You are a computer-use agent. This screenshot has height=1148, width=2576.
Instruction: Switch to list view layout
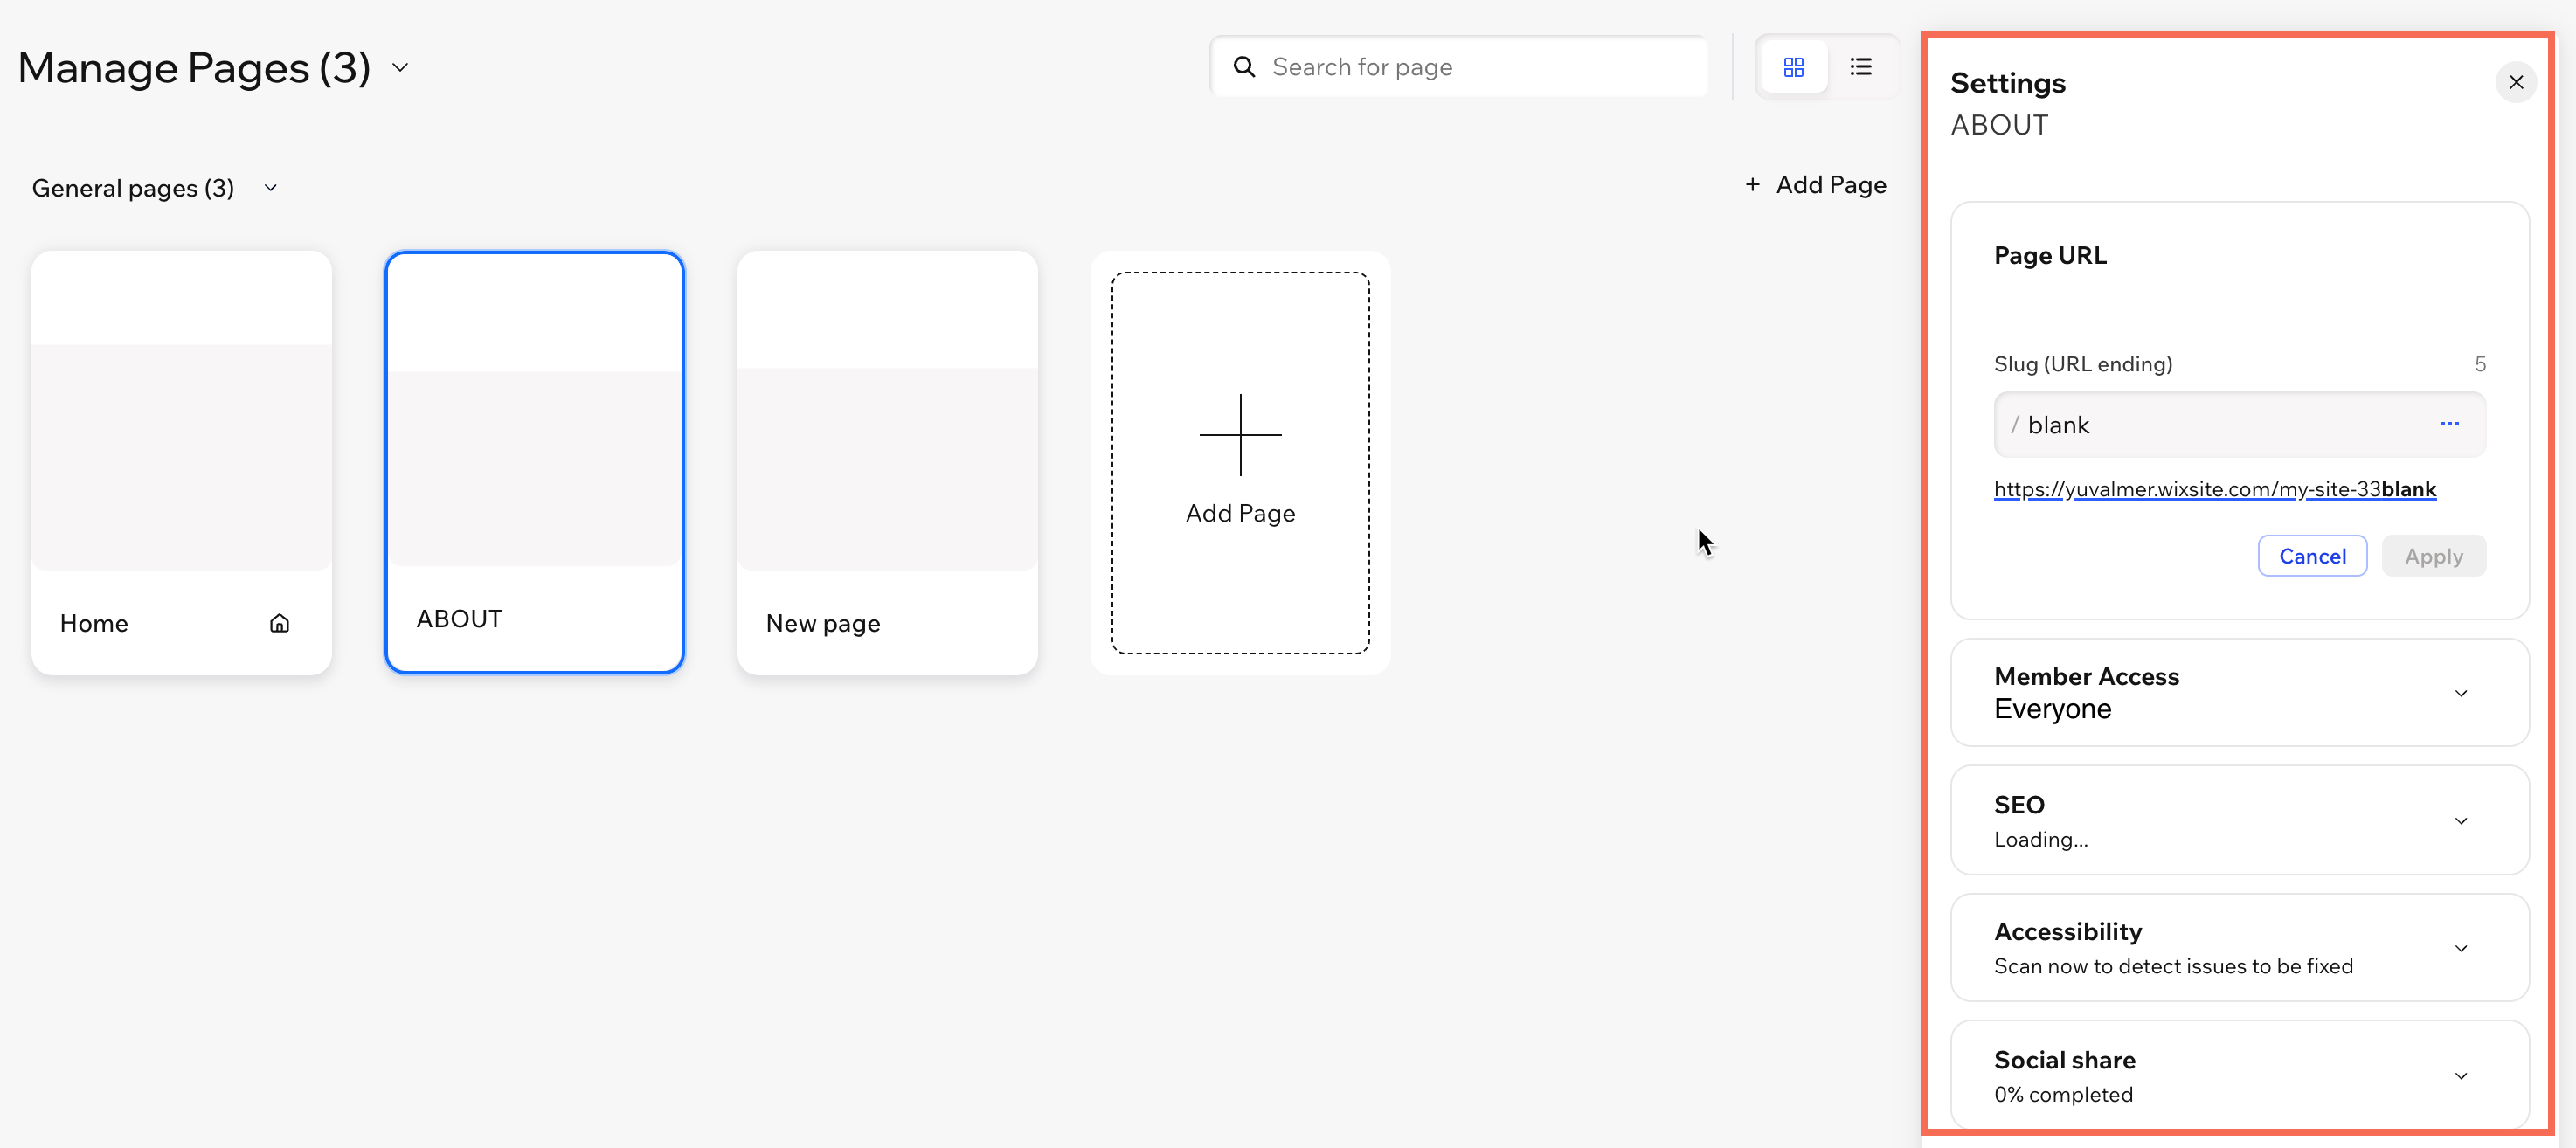pyautogui.click(x=1860, y=67)
